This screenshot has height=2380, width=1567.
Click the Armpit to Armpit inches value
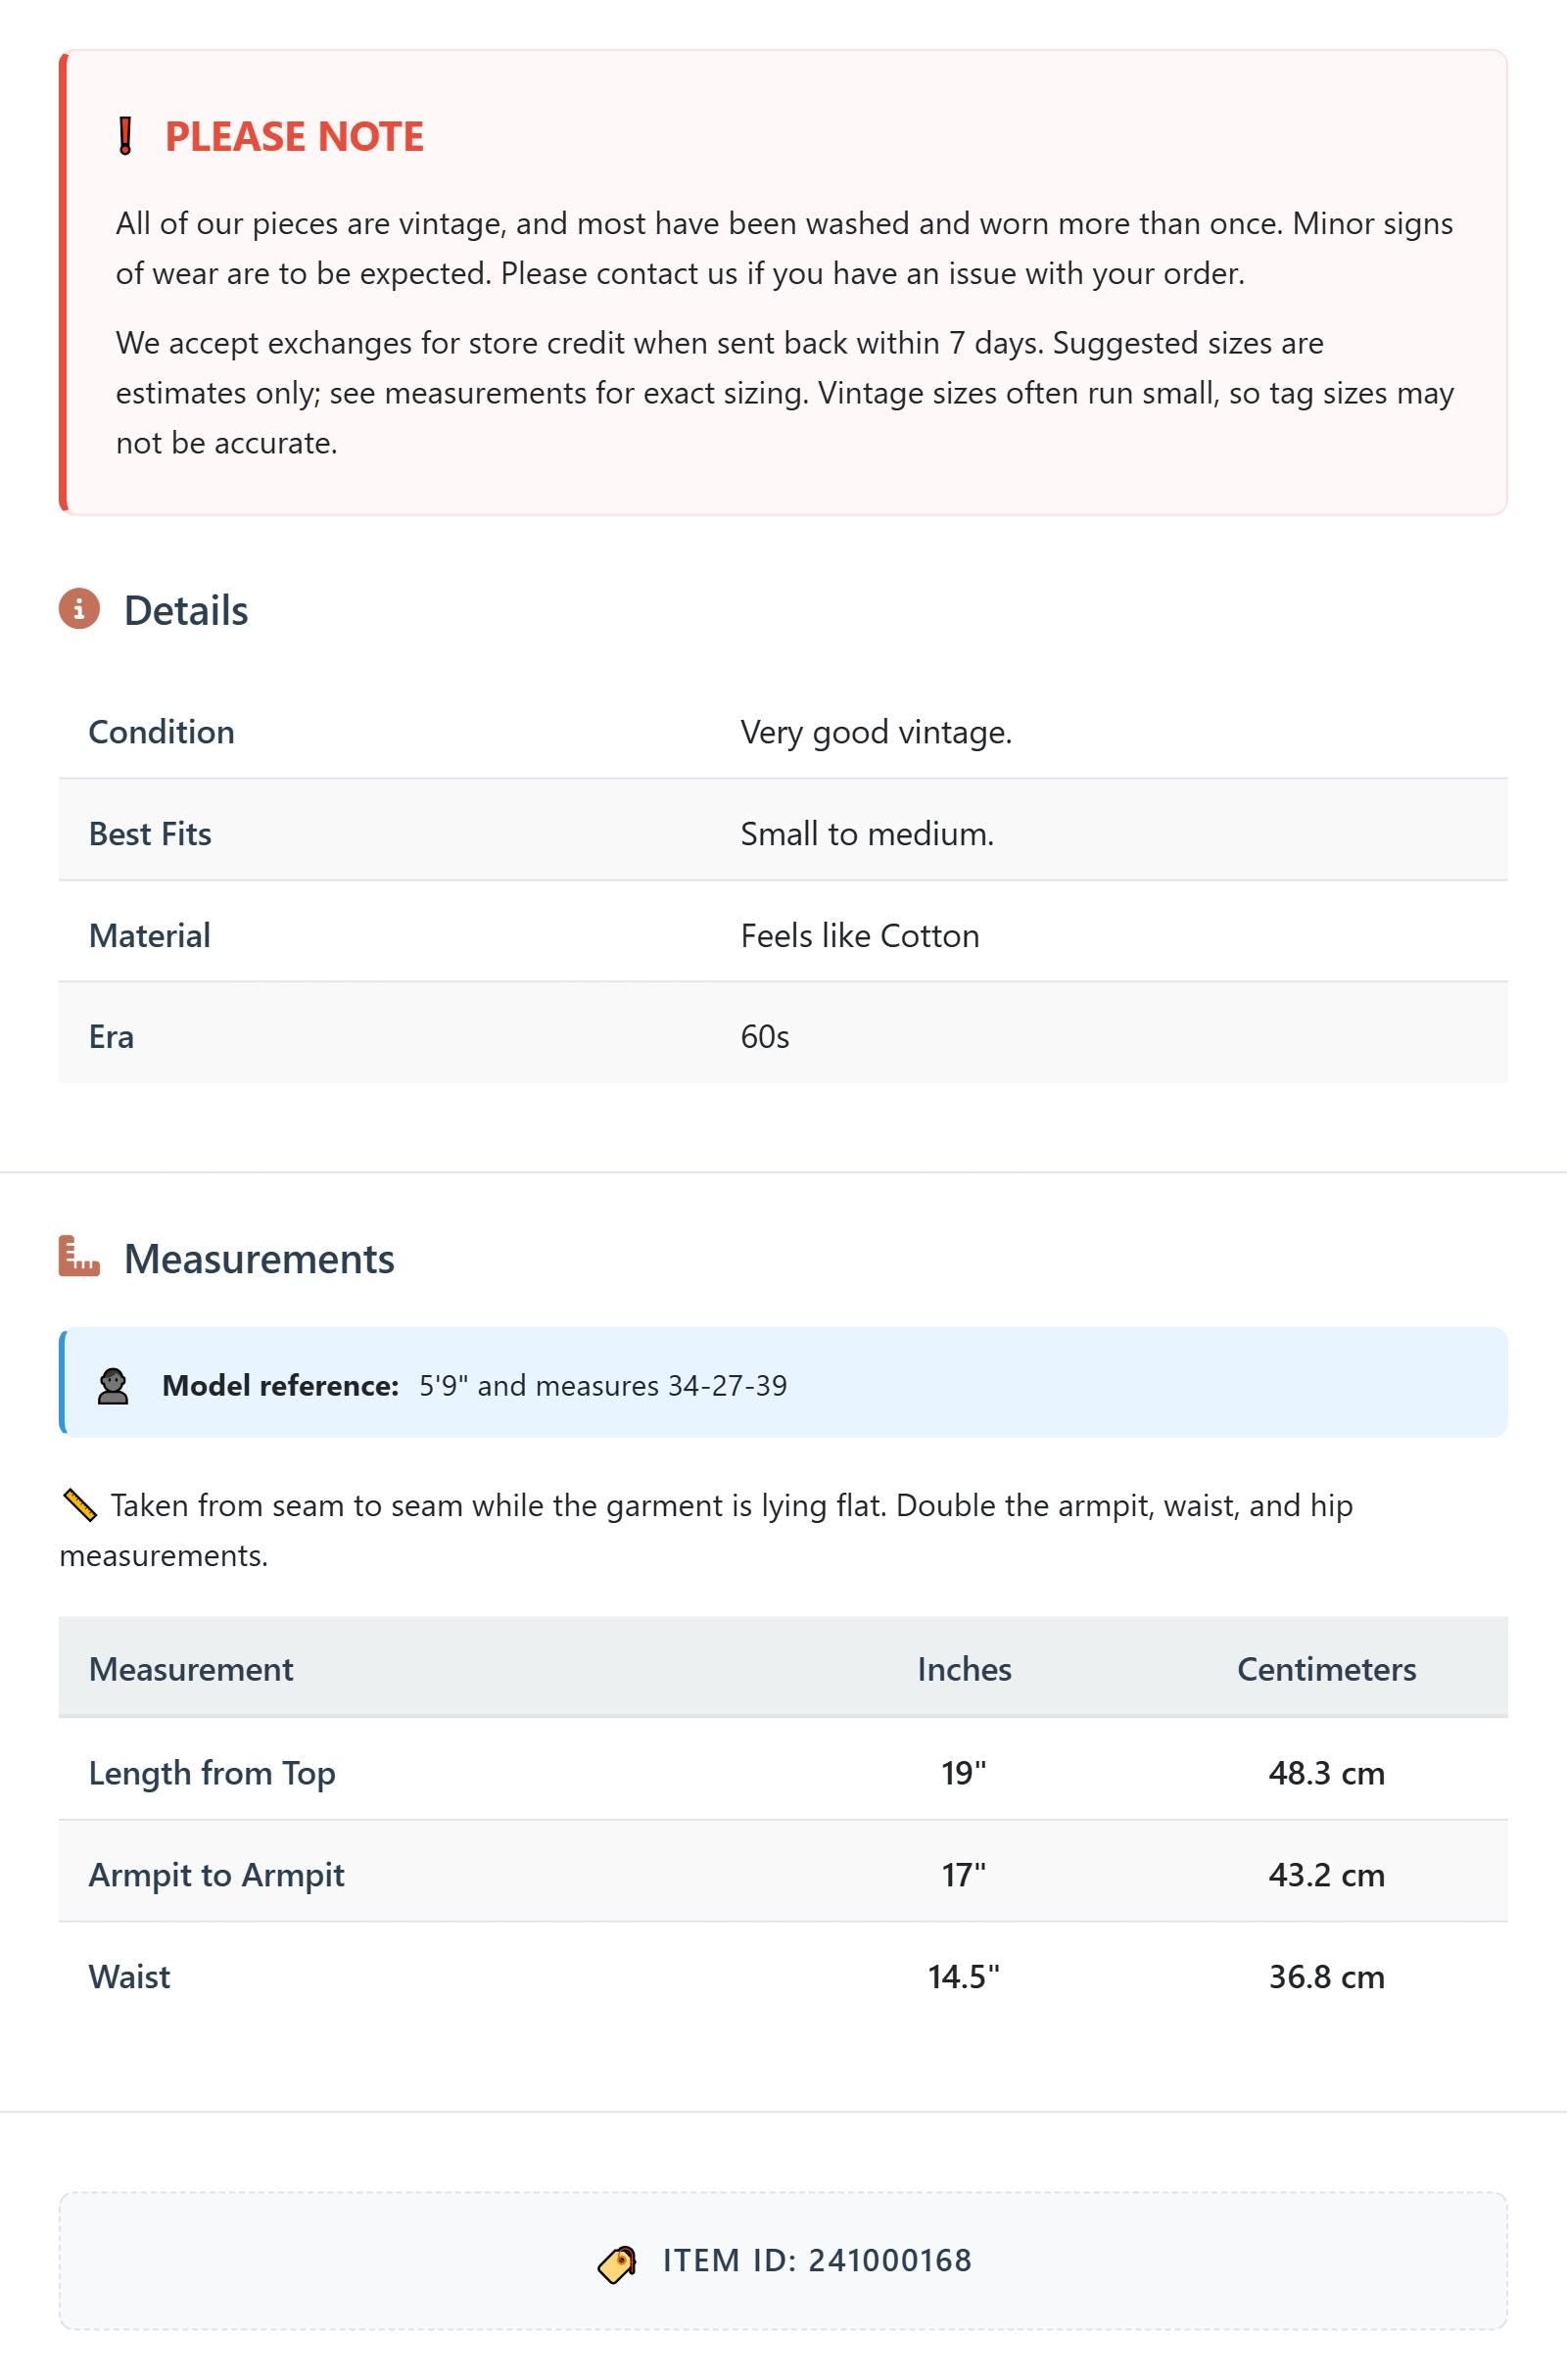[x=964, y=1874]
